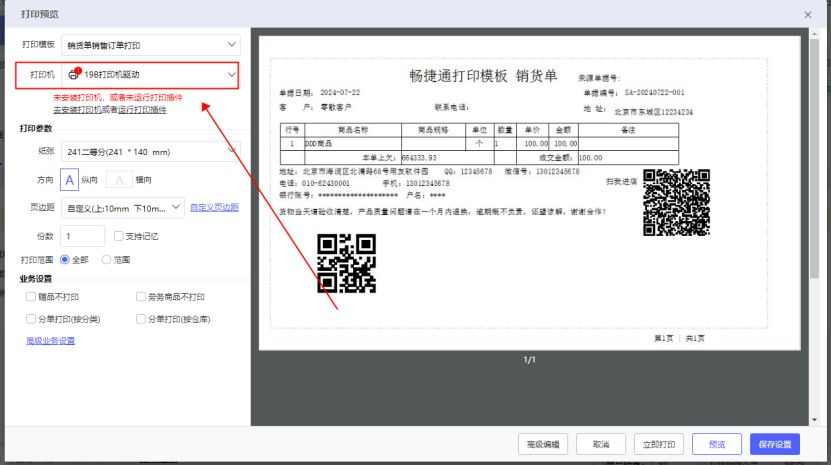The width and height of the screenshot is (831, 465).
Task: Expand the 打印机 printer dropdown
Action: pos(151,74)
